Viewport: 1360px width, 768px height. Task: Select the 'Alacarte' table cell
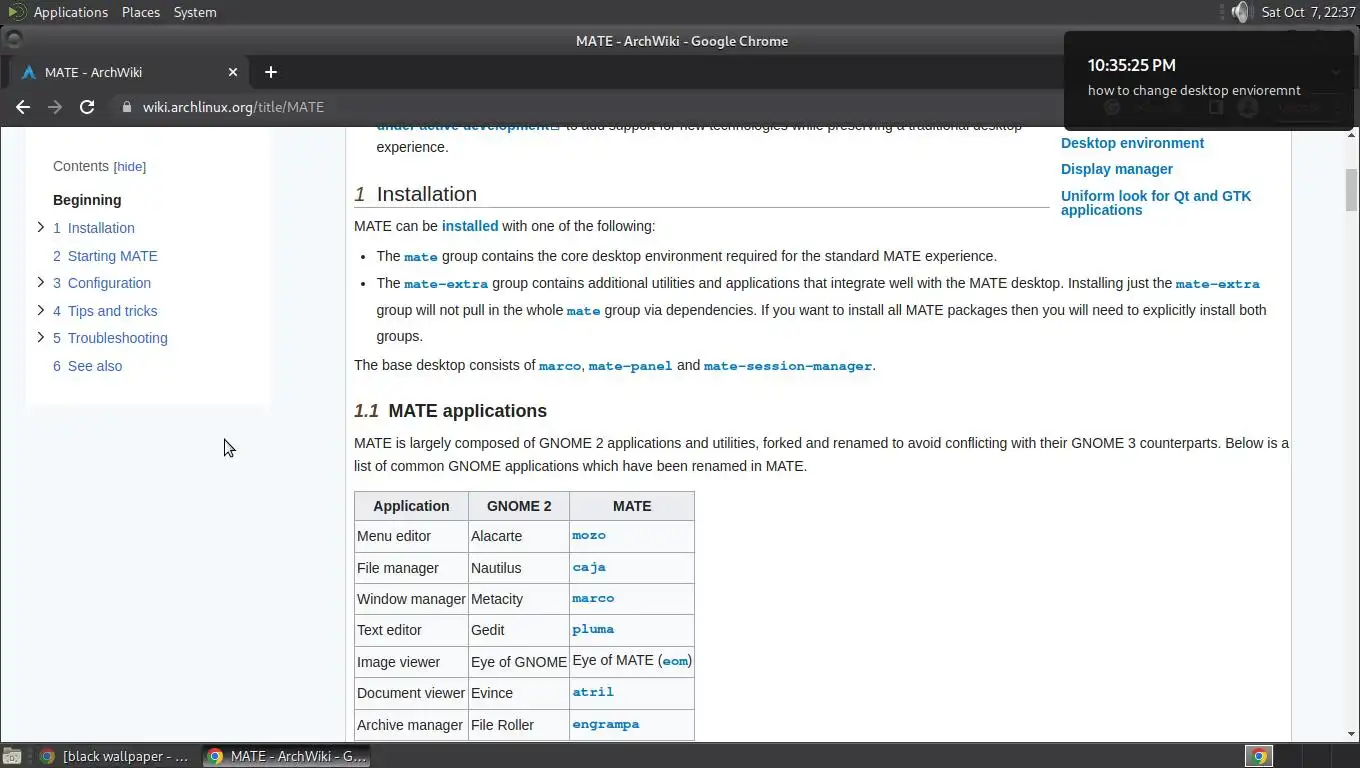click(x=518, y=536)
